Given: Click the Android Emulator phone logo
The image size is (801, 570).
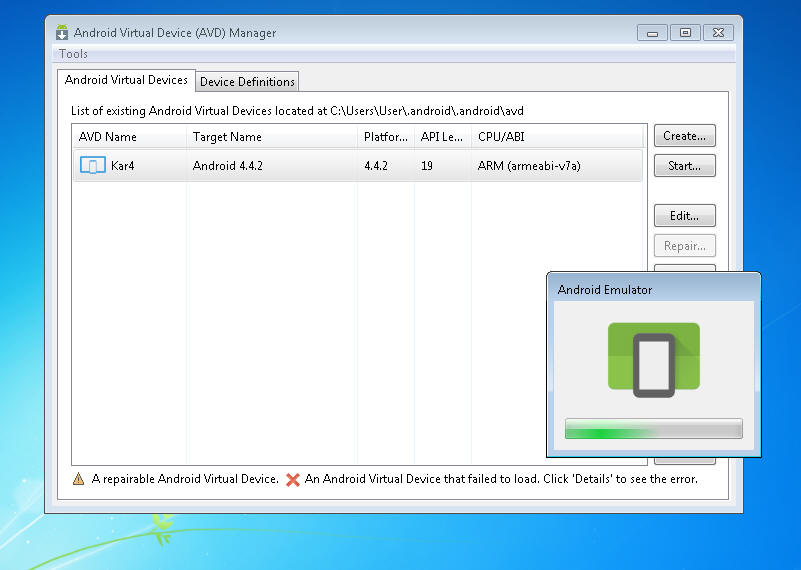Looking at the screenshot, I should (654, 360).
